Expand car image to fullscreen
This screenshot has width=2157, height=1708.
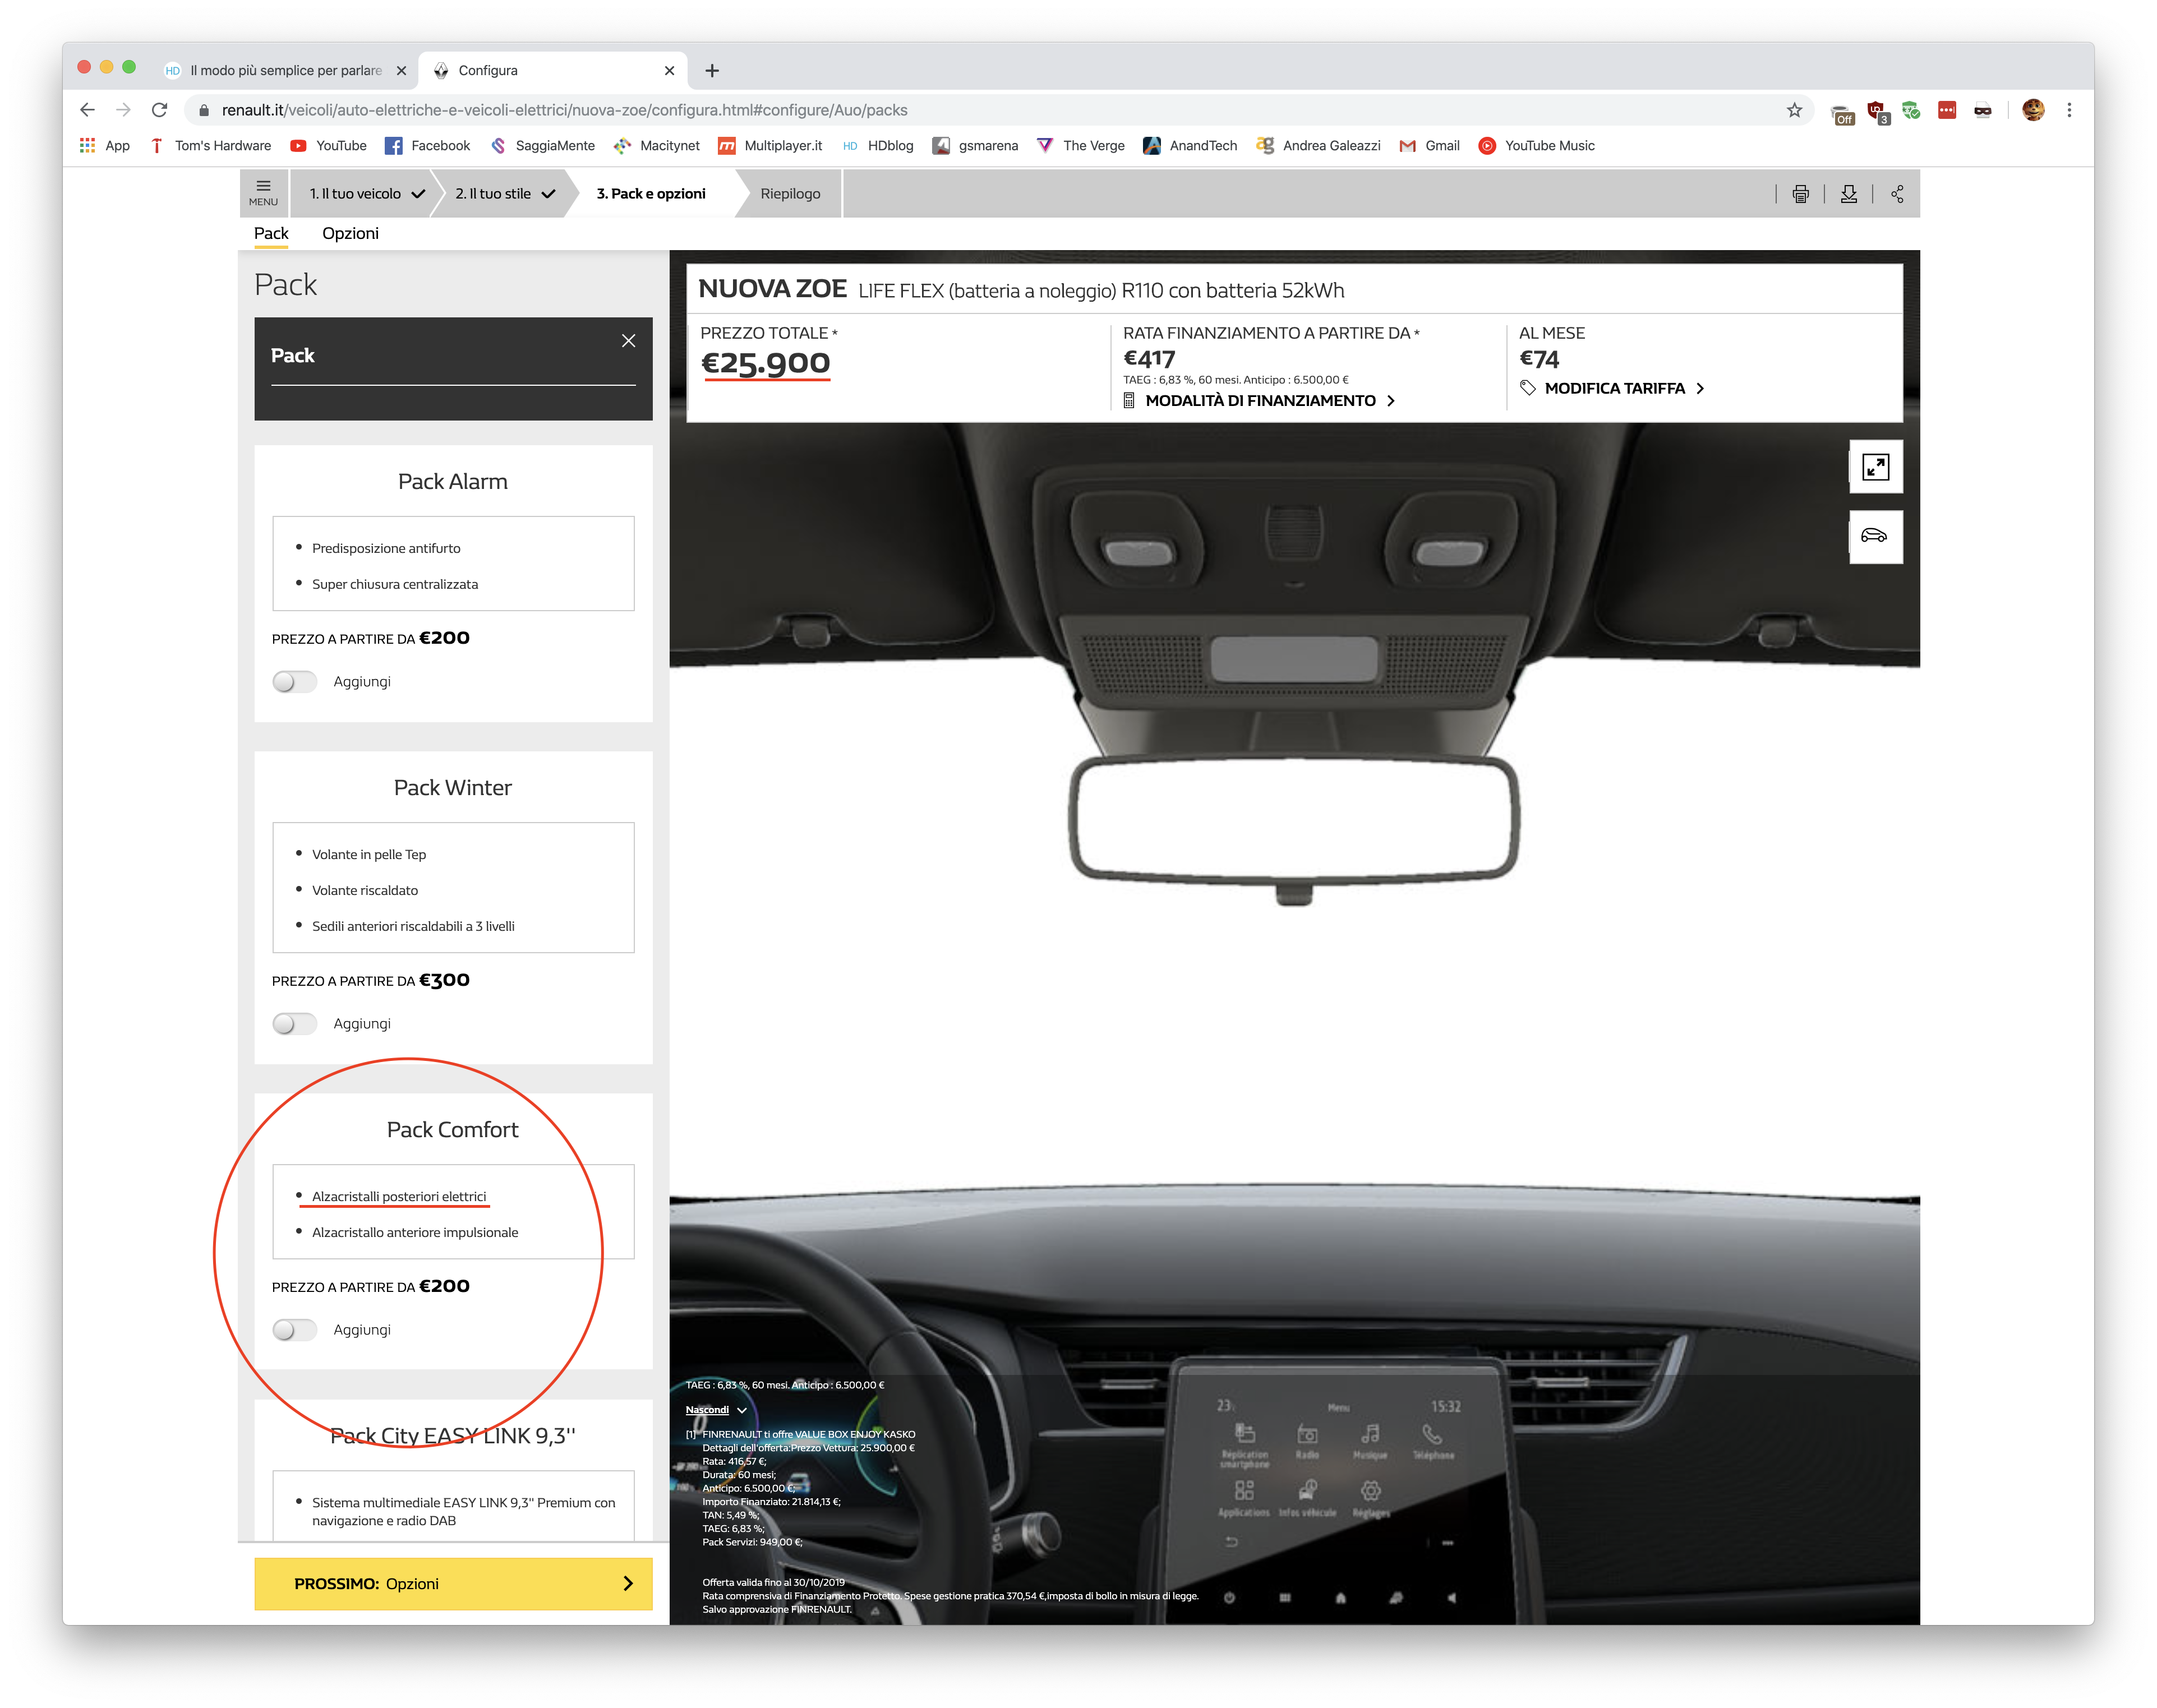[x=1875, y=467]
